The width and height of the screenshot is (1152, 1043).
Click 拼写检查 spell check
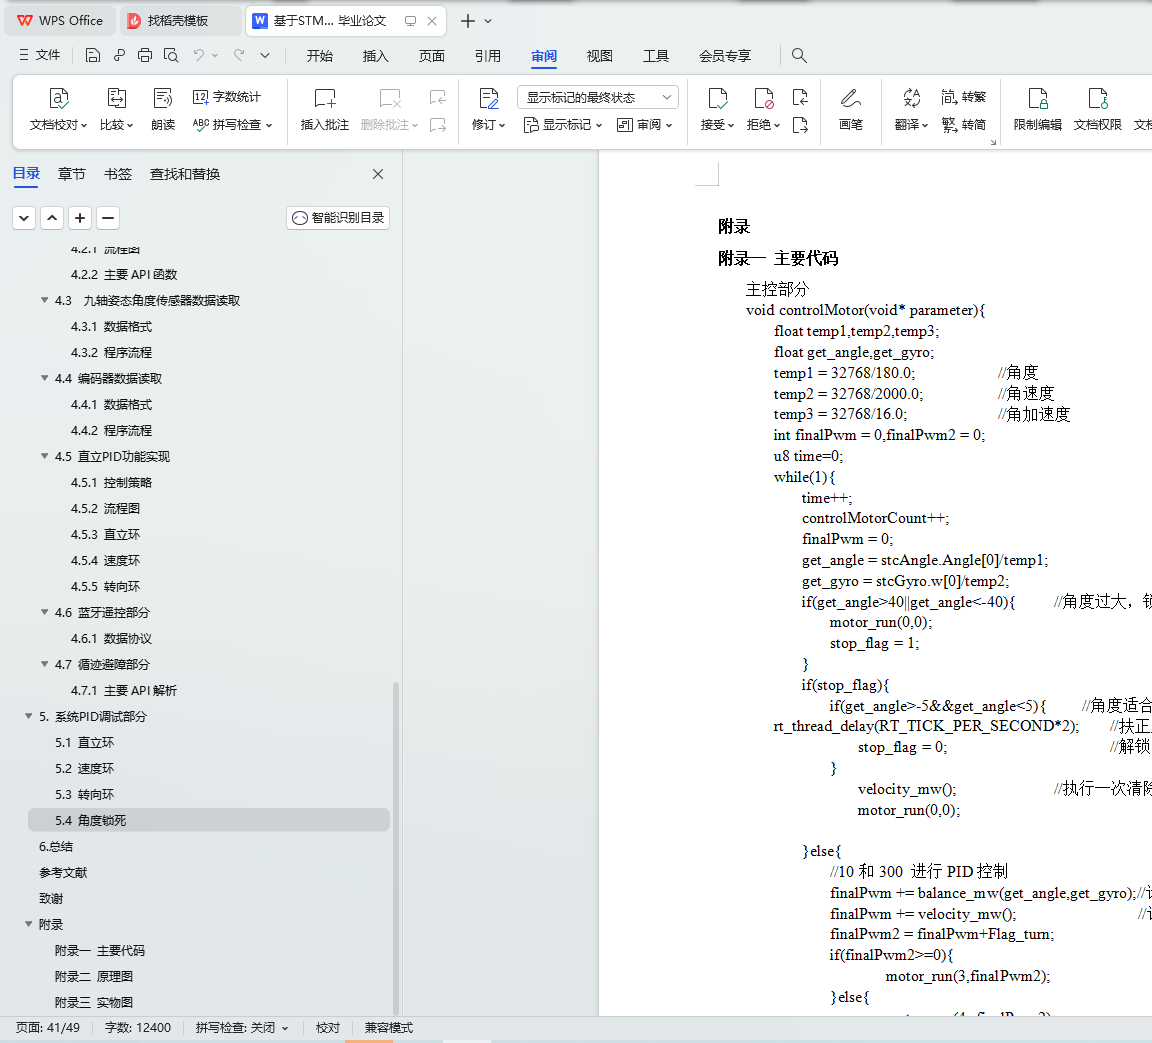[x=232, y=125]
